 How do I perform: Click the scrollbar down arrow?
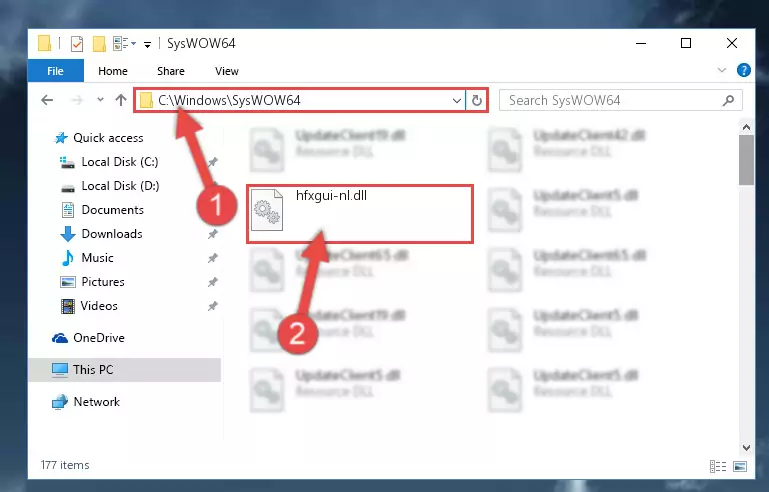746,447
